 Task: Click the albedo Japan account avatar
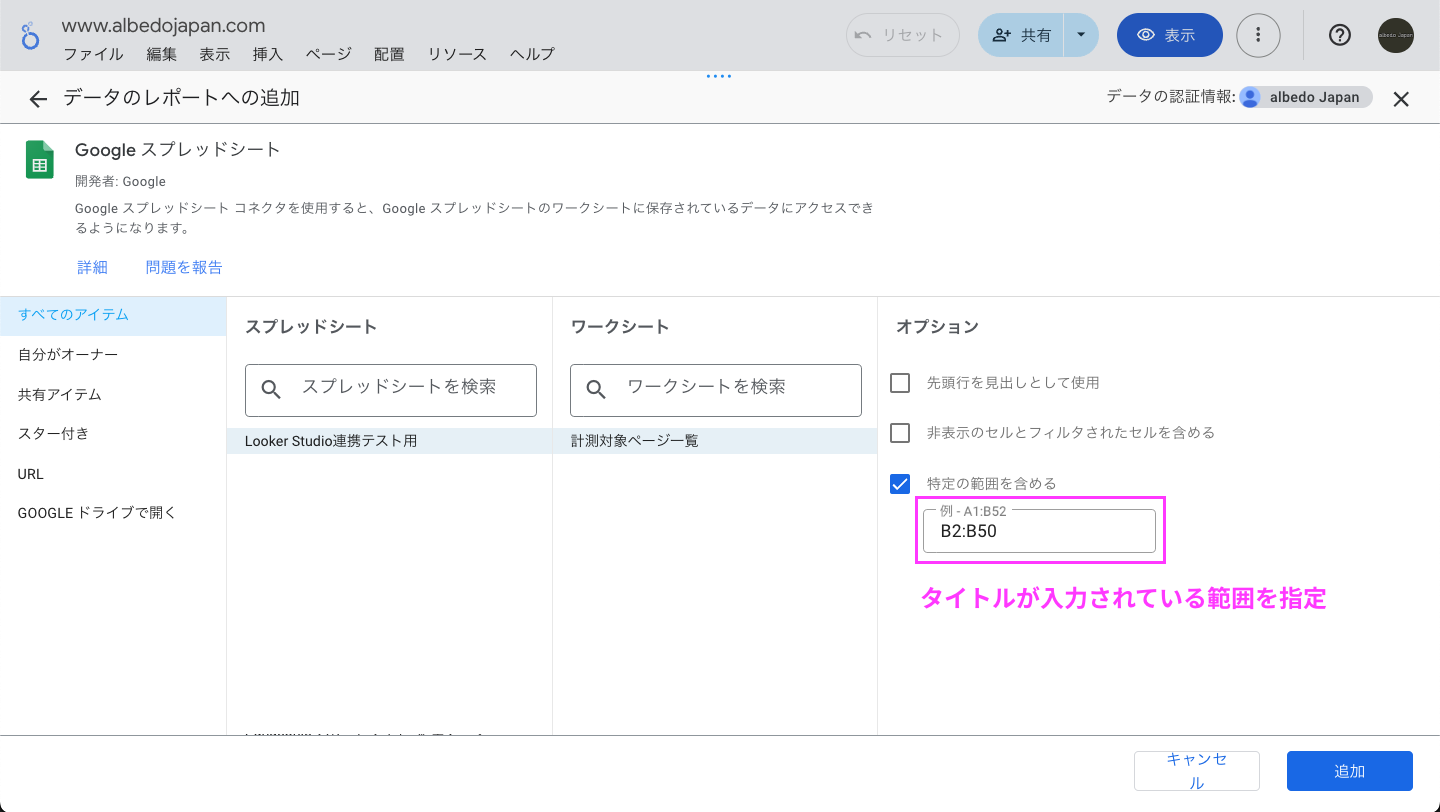pos(1396,35)
